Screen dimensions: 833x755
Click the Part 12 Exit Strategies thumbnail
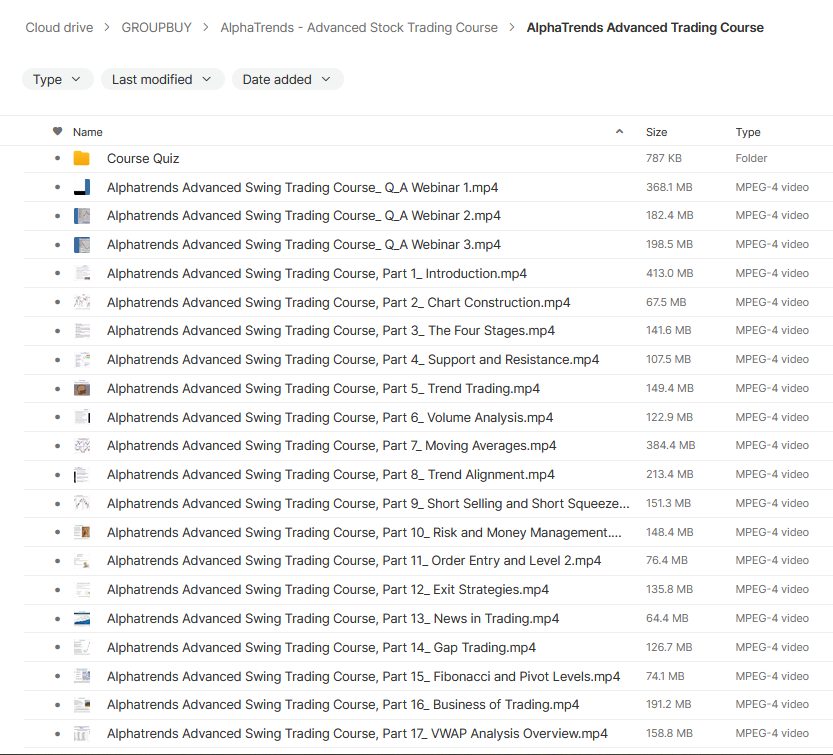tap(81, 590)
